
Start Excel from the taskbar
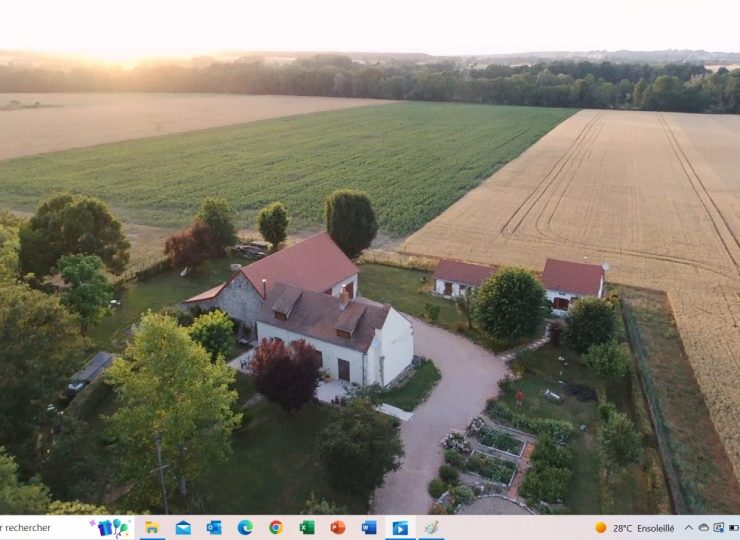point(307,527)
